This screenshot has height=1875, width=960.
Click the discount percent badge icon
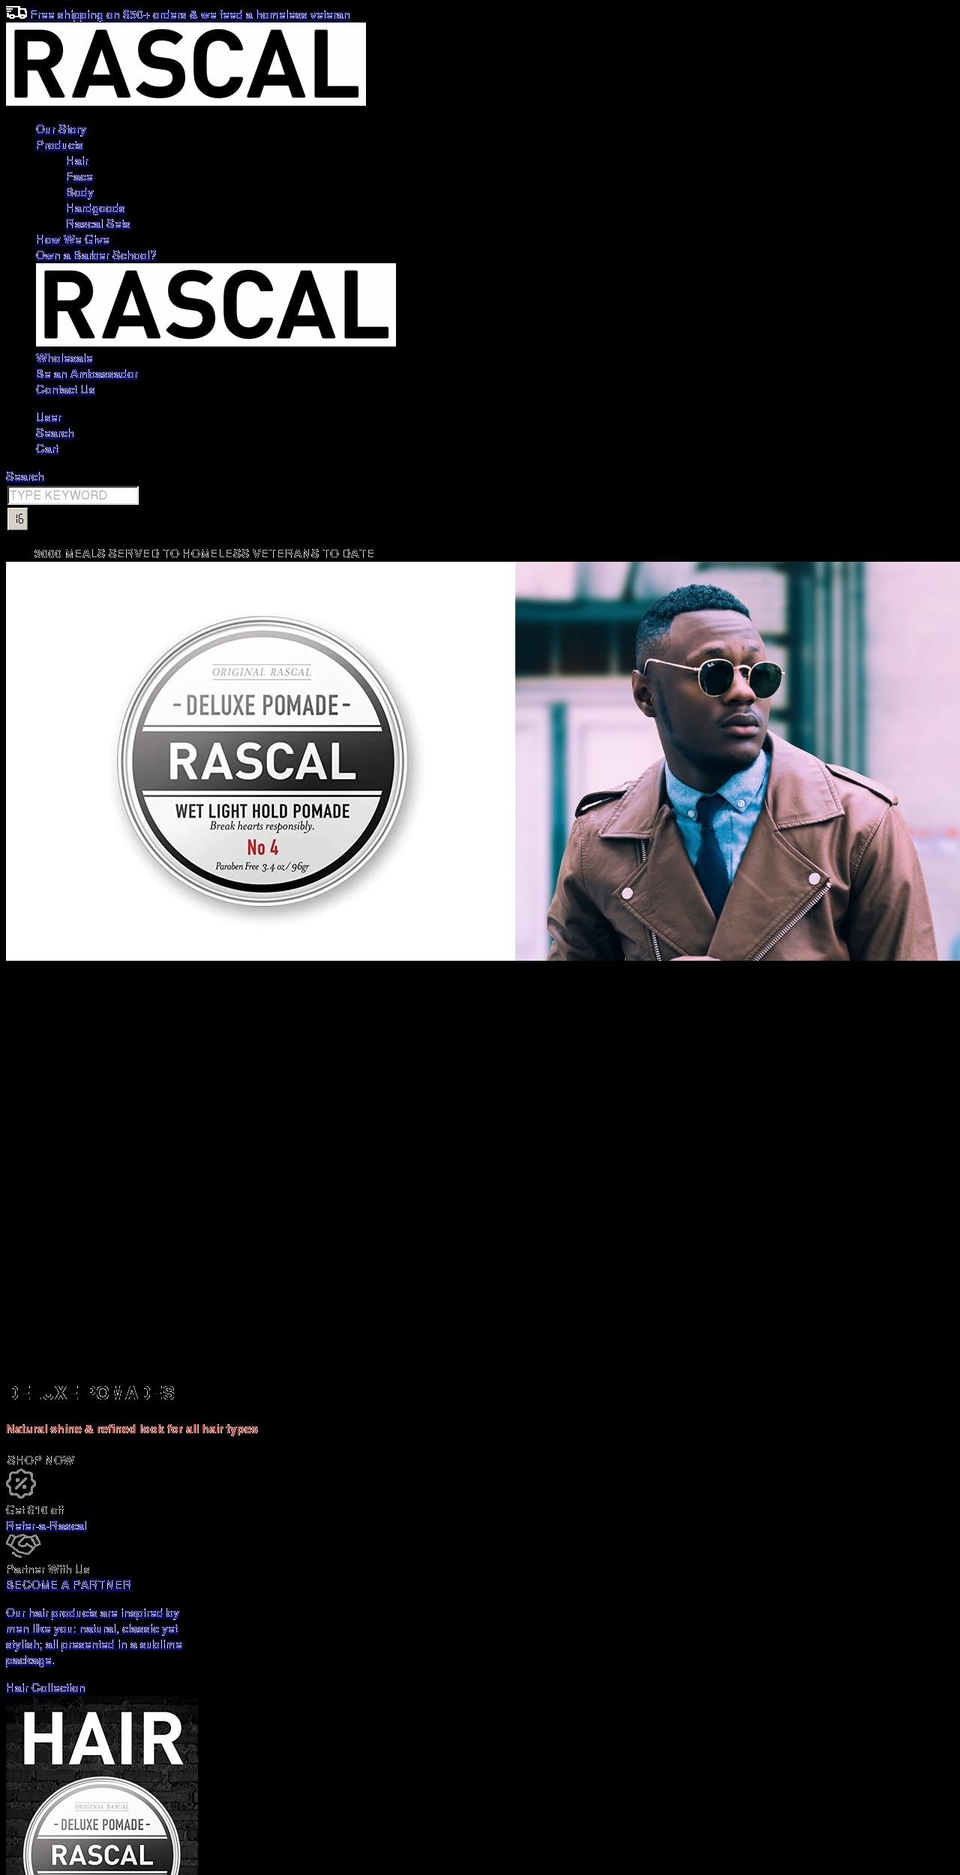pyautogui.click(x=21, y=1484)
